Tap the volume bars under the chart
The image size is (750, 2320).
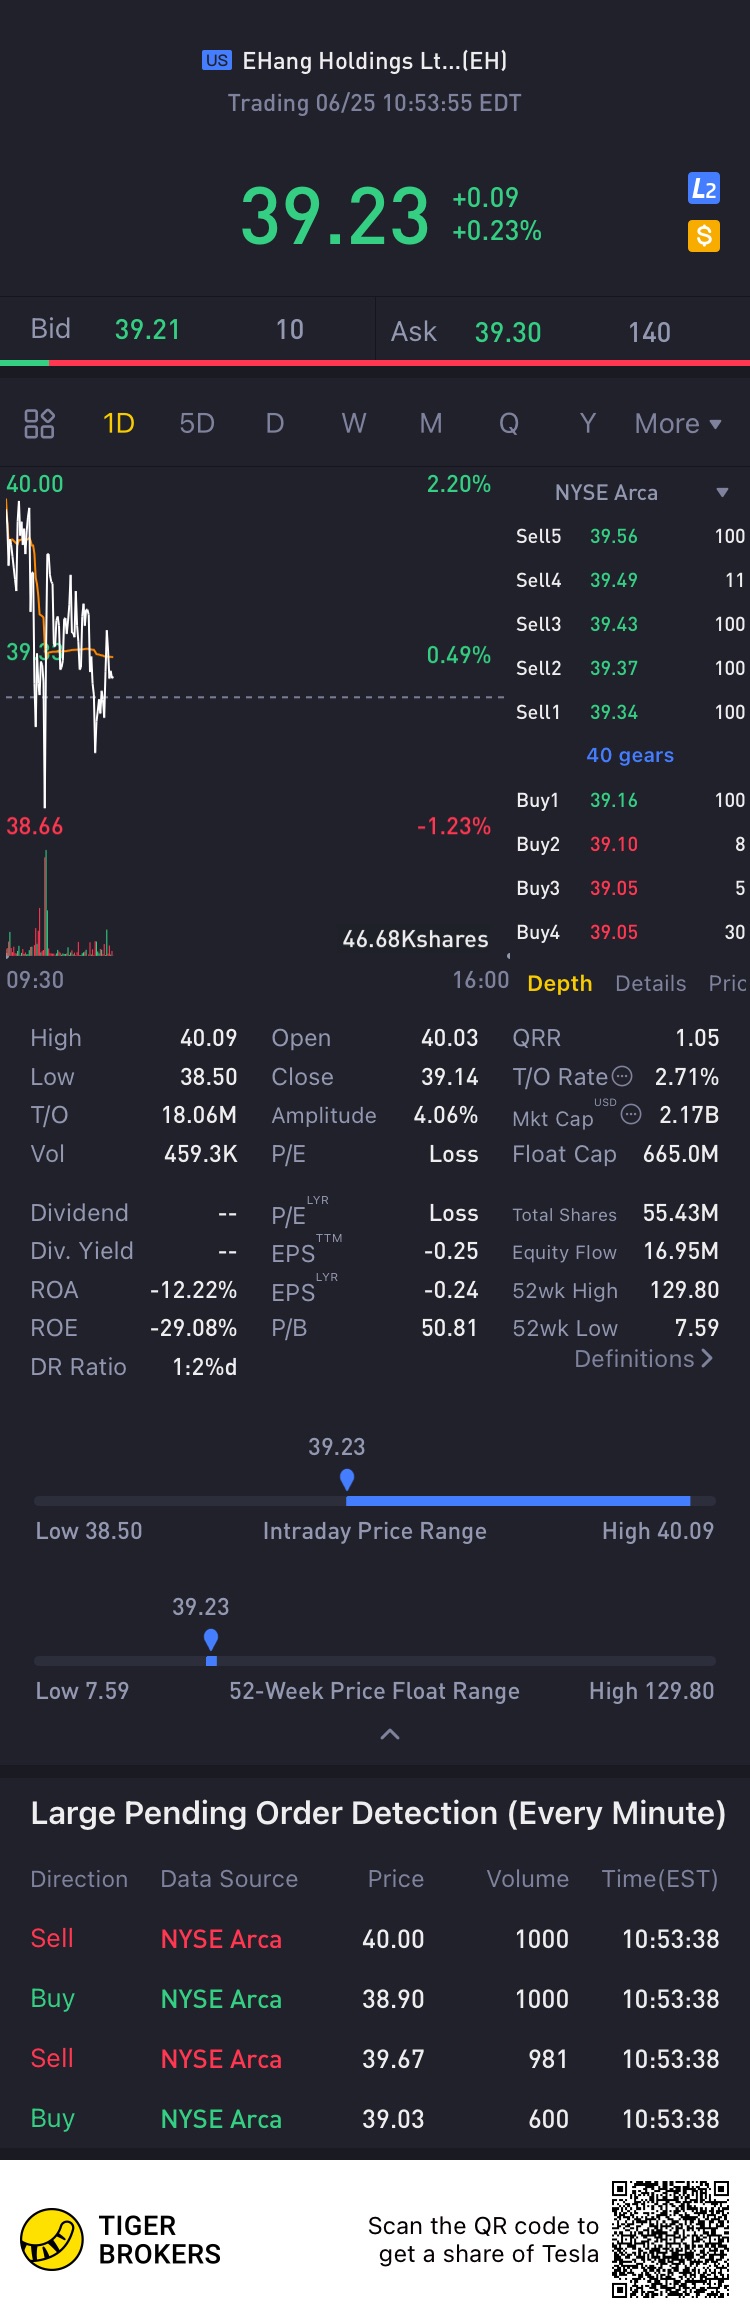point(60,905)
